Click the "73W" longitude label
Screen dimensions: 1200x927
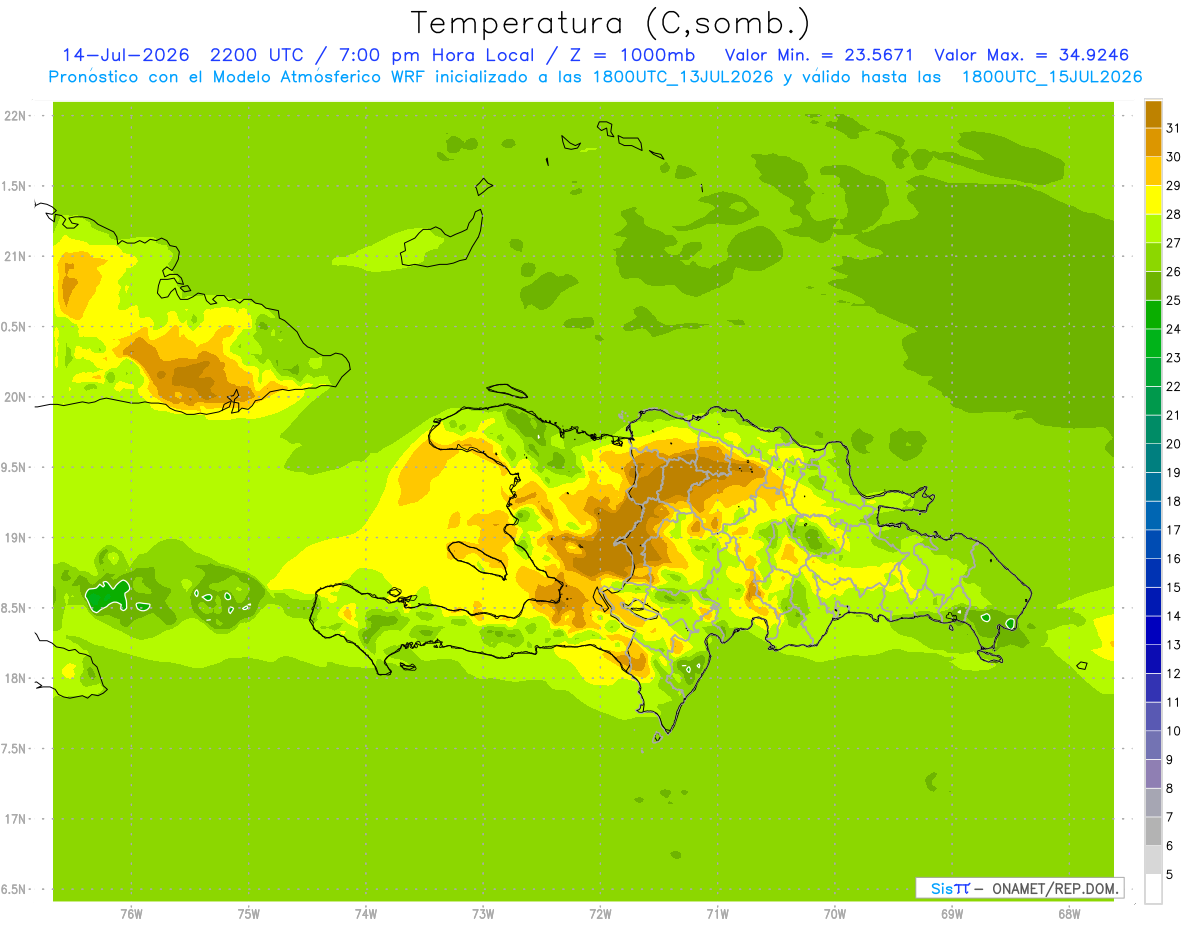click(483, 914)
